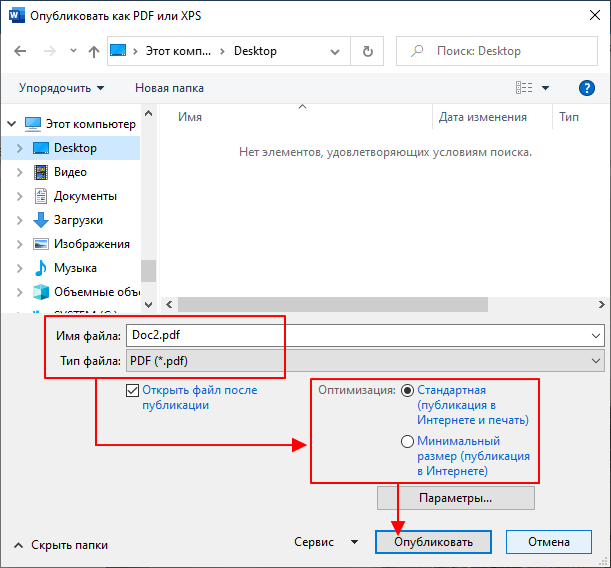
Task: Toggle 'Открыть файл после публикации' checkbox
Action: [133, 390]
